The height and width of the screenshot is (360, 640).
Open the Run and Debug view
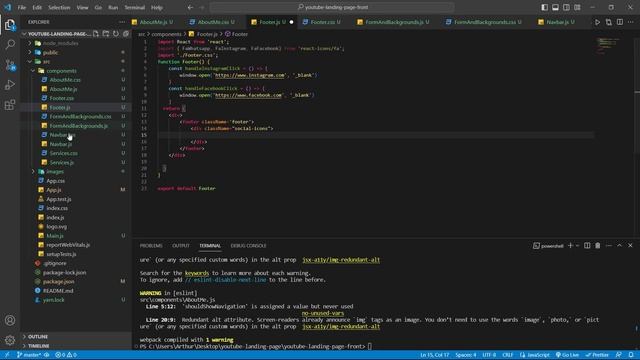[x=10, y=84]
